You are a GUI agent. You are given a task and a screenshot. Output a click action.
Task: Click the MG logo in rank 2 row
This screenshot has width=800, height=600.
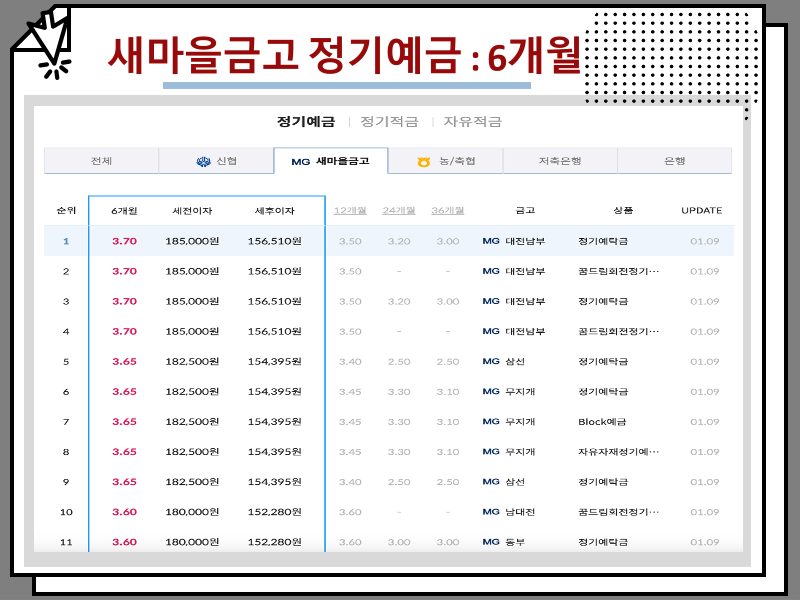pyautogui.click(x=491, y=271)
